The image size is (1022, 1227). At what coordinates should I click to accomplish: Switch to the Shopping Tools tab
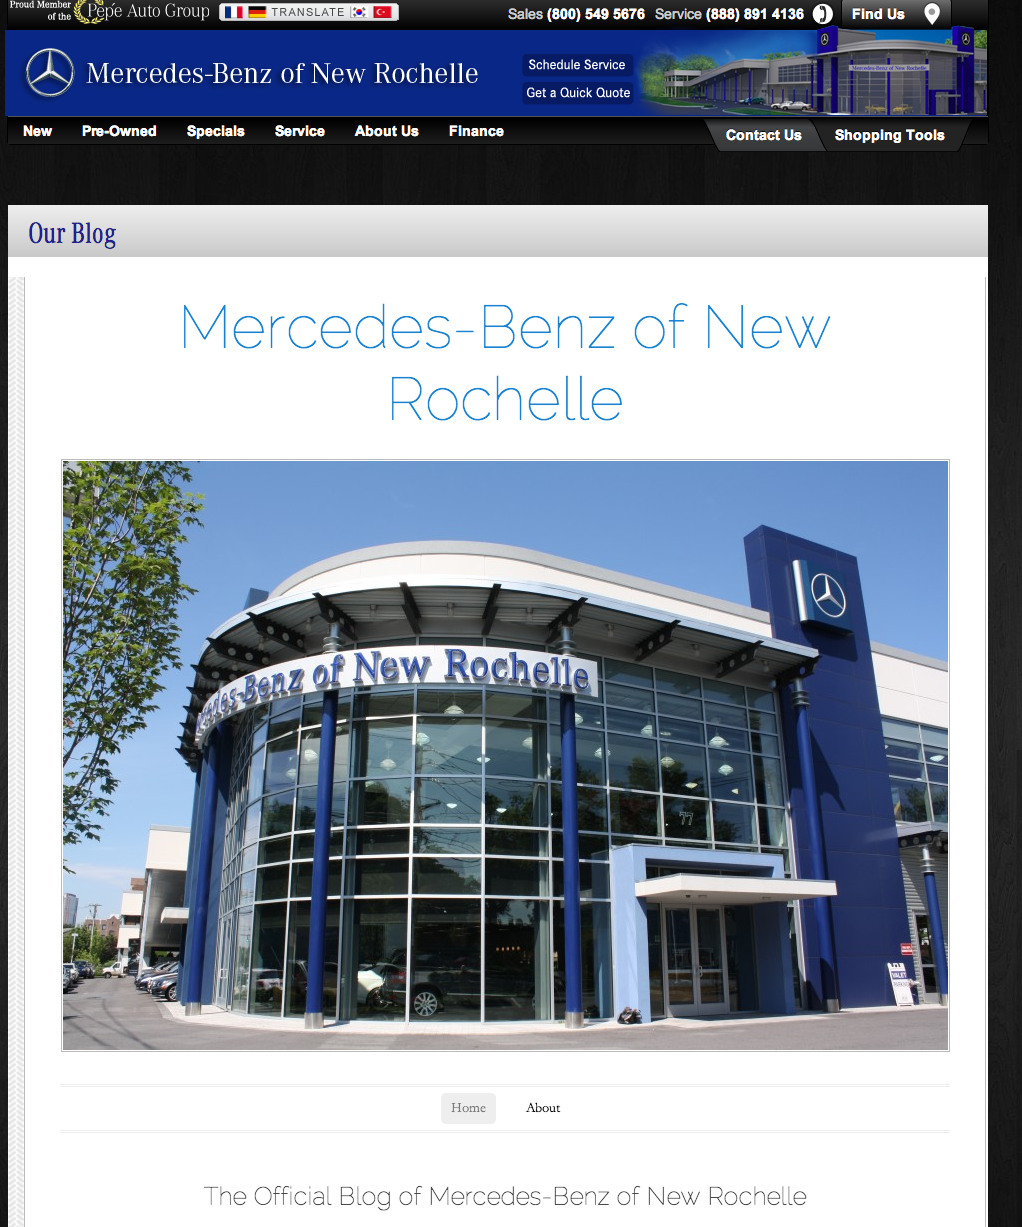click(x=890, y=135)
